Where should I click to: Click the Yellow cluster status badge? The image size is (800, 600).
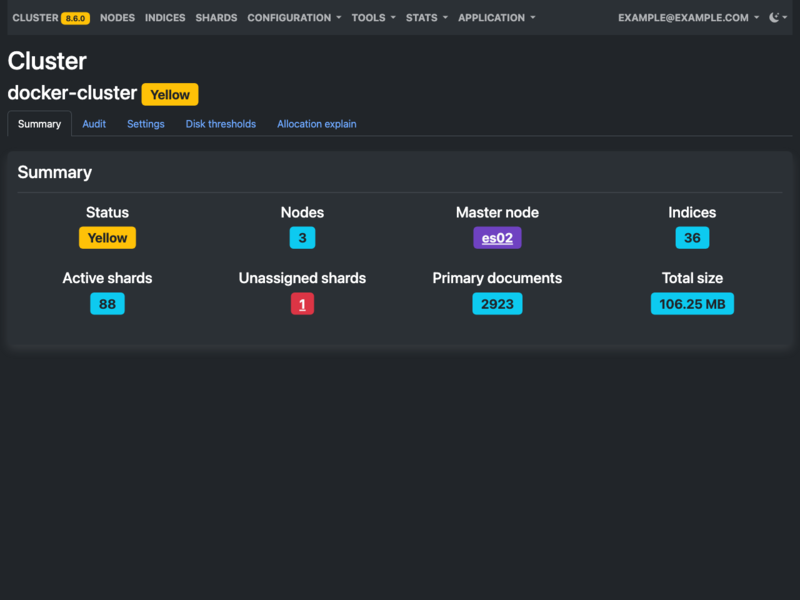[x=107, y=237]
